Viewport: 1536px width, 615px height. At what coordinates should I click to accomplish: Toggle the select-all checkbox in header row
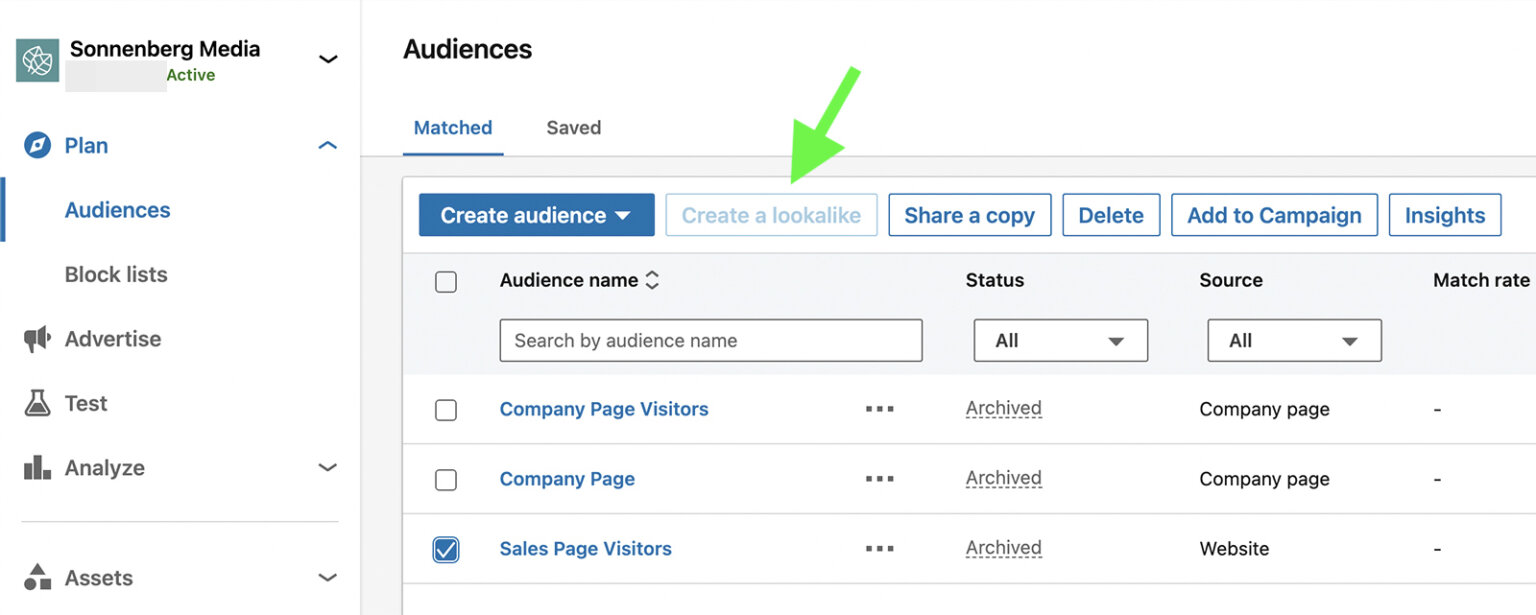click(445, 281)
